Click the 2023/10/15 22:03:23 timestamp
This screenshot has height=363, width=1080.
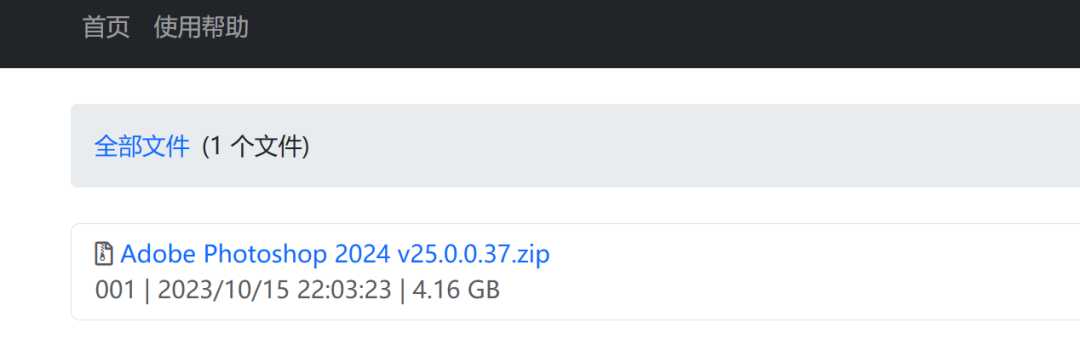[x=275, y=289]
